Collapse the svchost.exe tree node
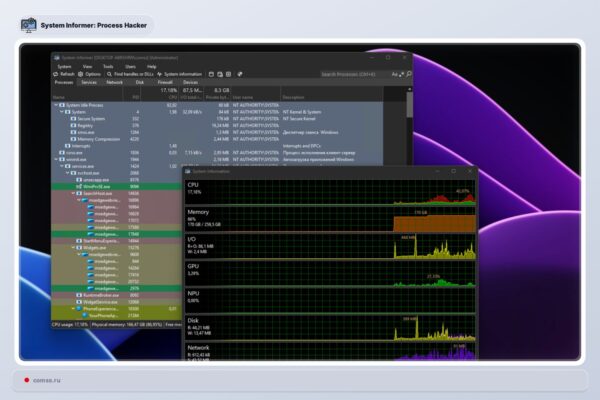This screenshot has width=600, height=400. [x=67, y=173]
